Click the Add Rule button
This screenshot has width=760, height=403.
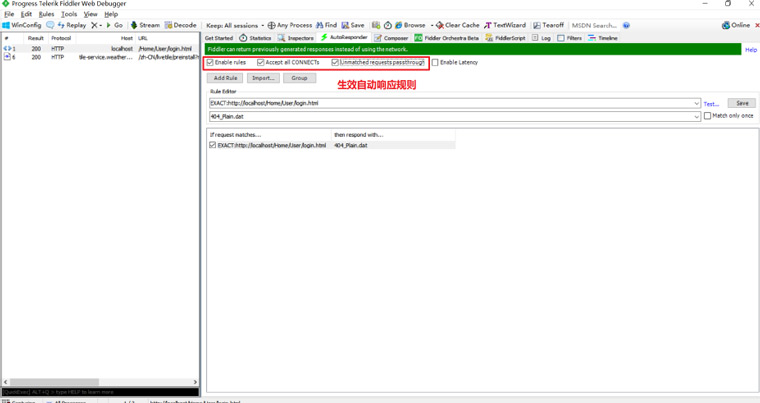pos(225,78)
